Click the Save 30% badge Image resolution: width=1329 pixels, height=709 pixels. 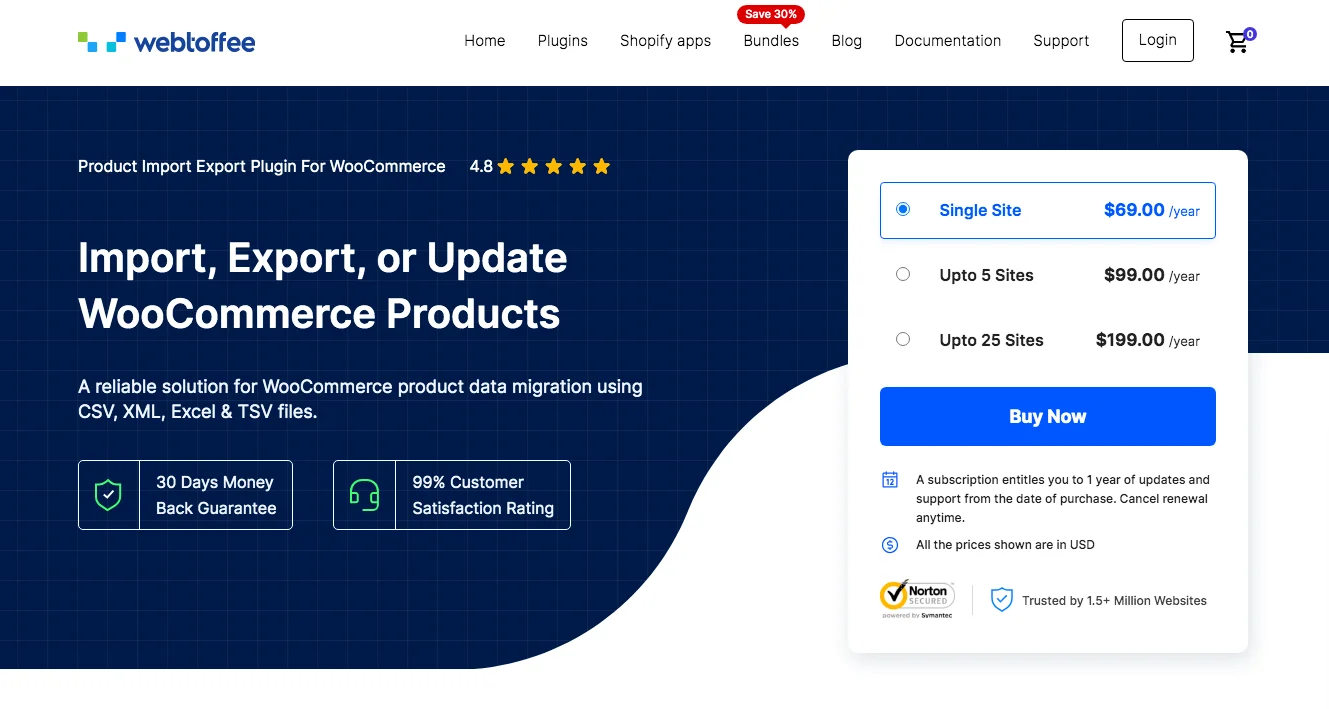[x=771, y=14]
